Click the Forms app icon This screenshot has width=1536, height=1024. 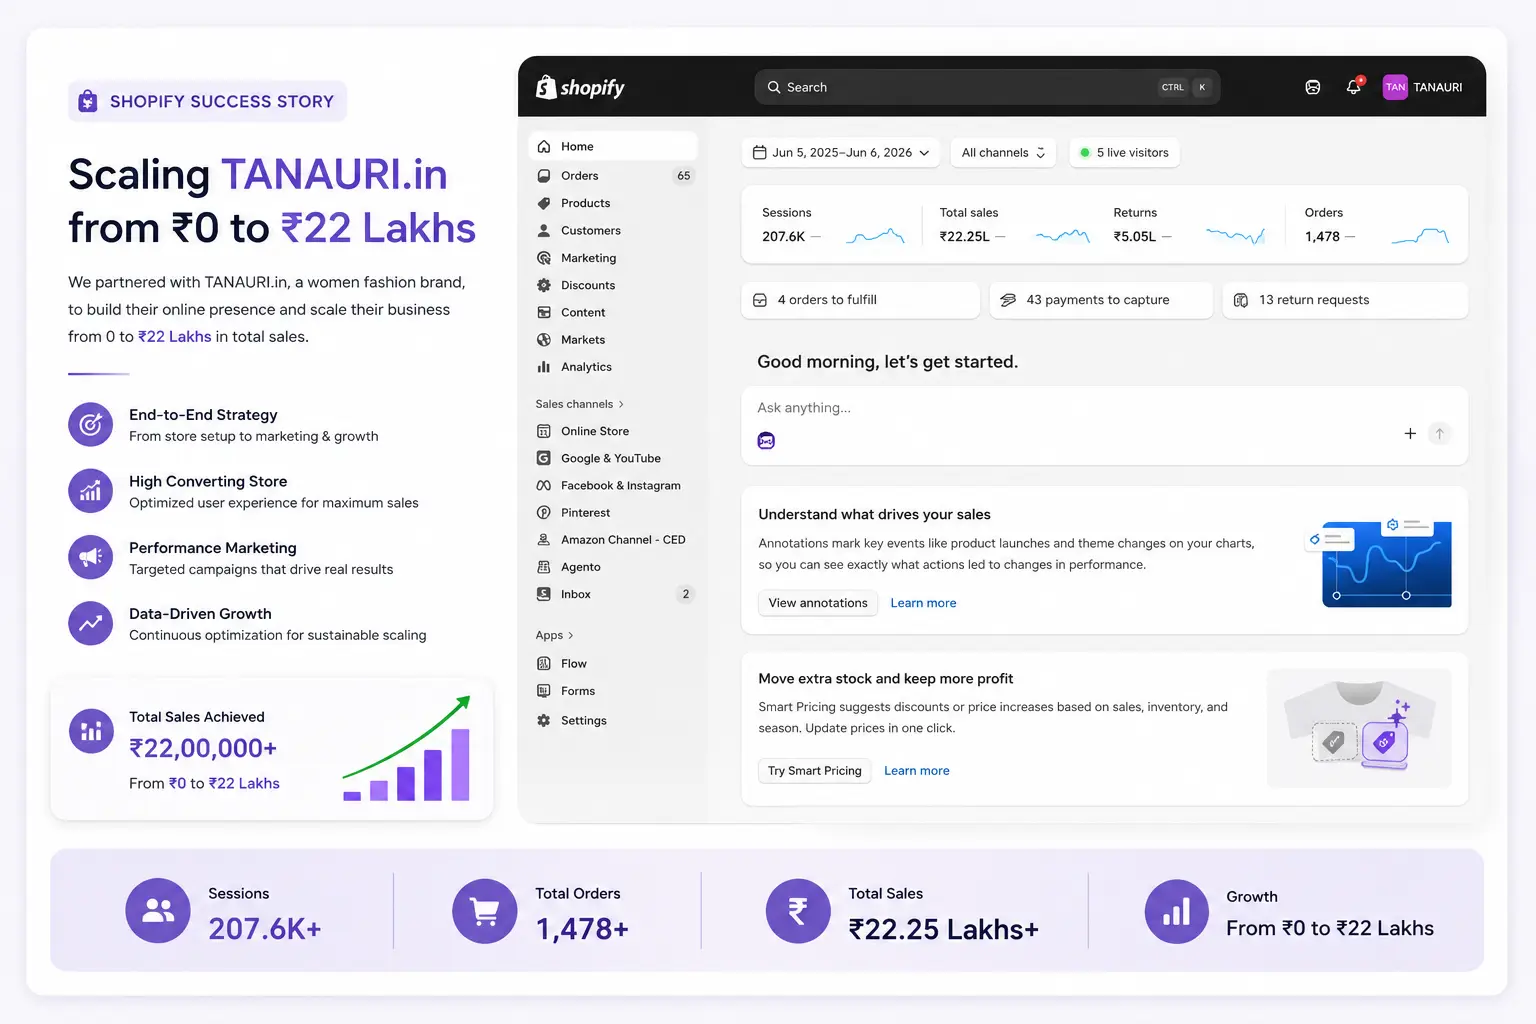coord(544,691)
